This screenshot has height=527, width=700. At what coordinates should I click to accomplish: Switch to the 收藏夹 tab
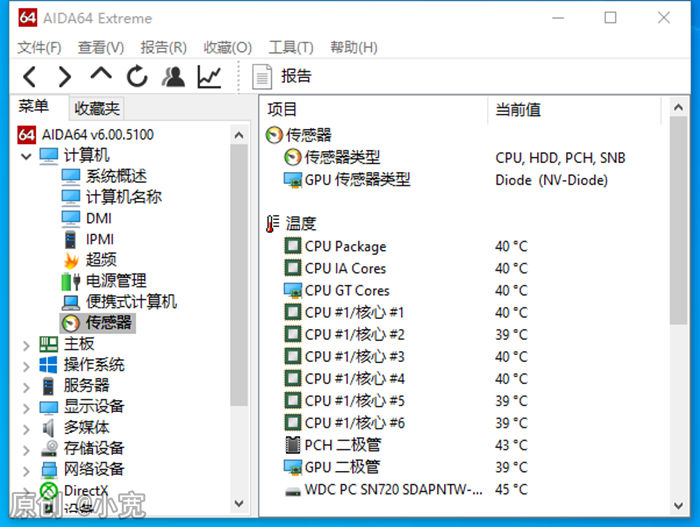[x=97, y=108]
